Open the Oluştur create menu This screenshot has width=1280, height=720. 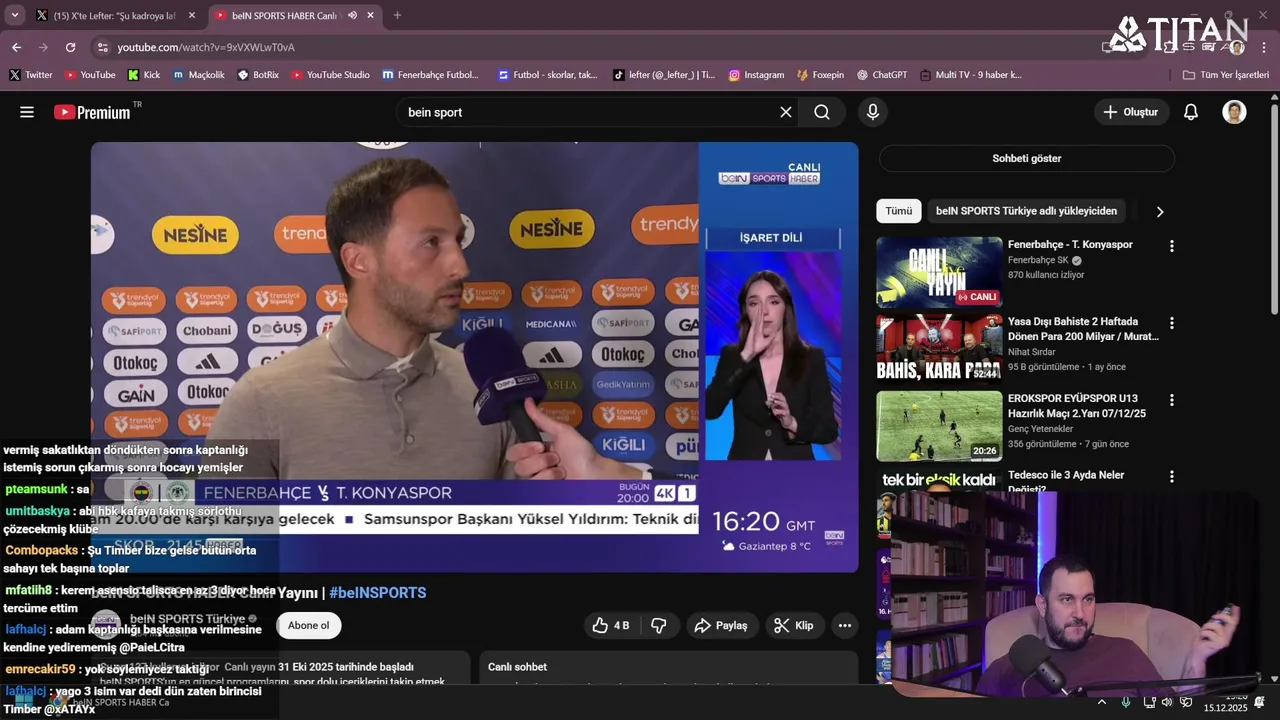1131,112
